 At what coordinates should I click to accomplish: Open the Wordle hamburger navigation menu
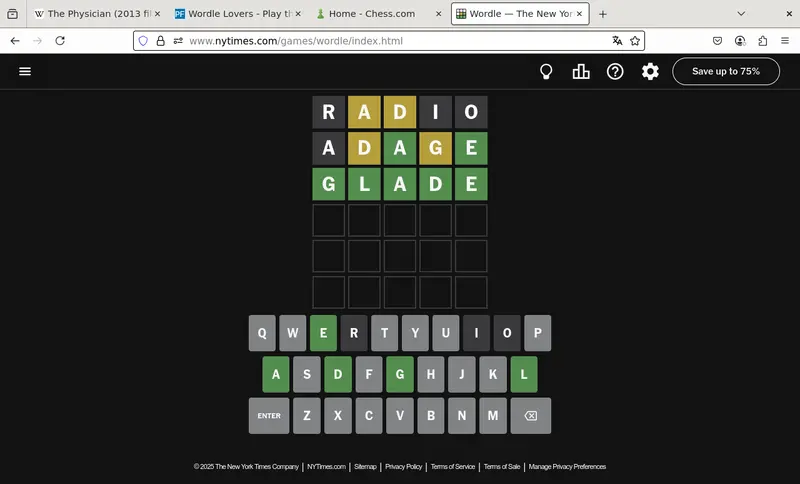point(25,71)
